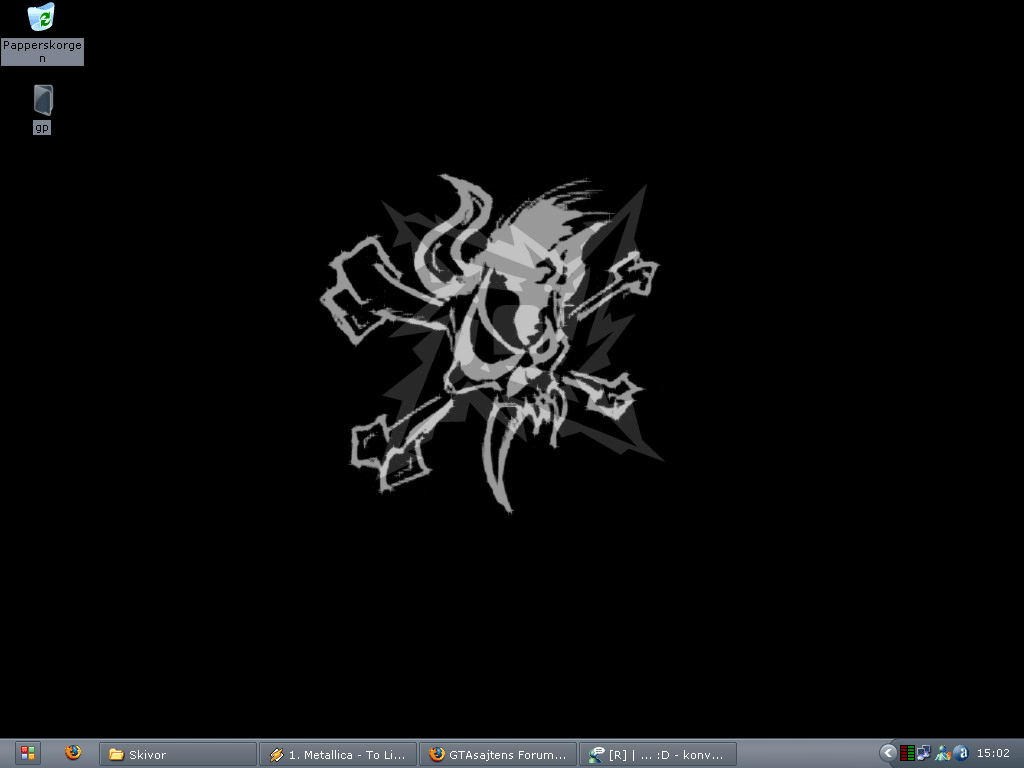Viewport: 1024px width, 768px height.
Task: Switch to the Skivor folder window
Action: (178, 754)
